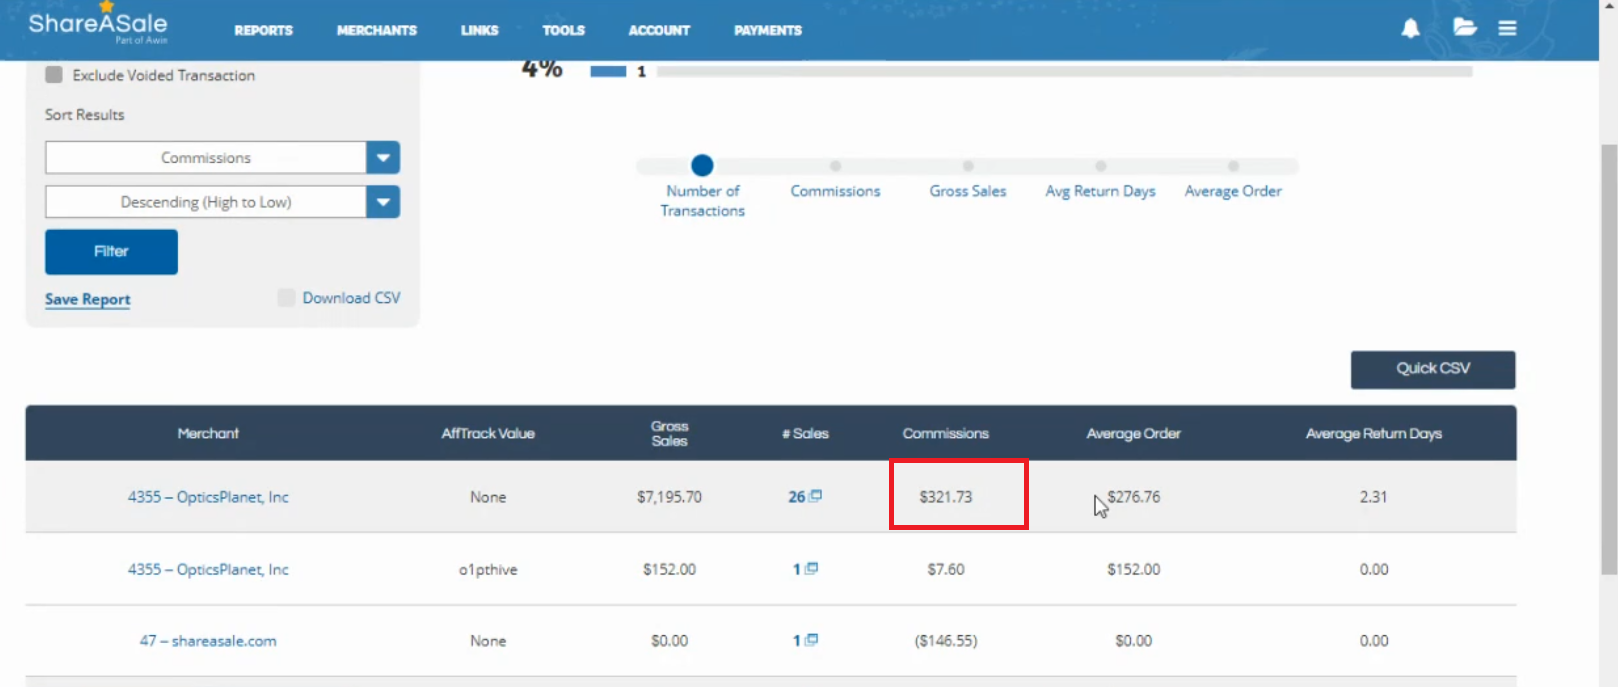Open the Payments menu
Viewport: 1618px width, 687px height.
click(x=768, y=31)
